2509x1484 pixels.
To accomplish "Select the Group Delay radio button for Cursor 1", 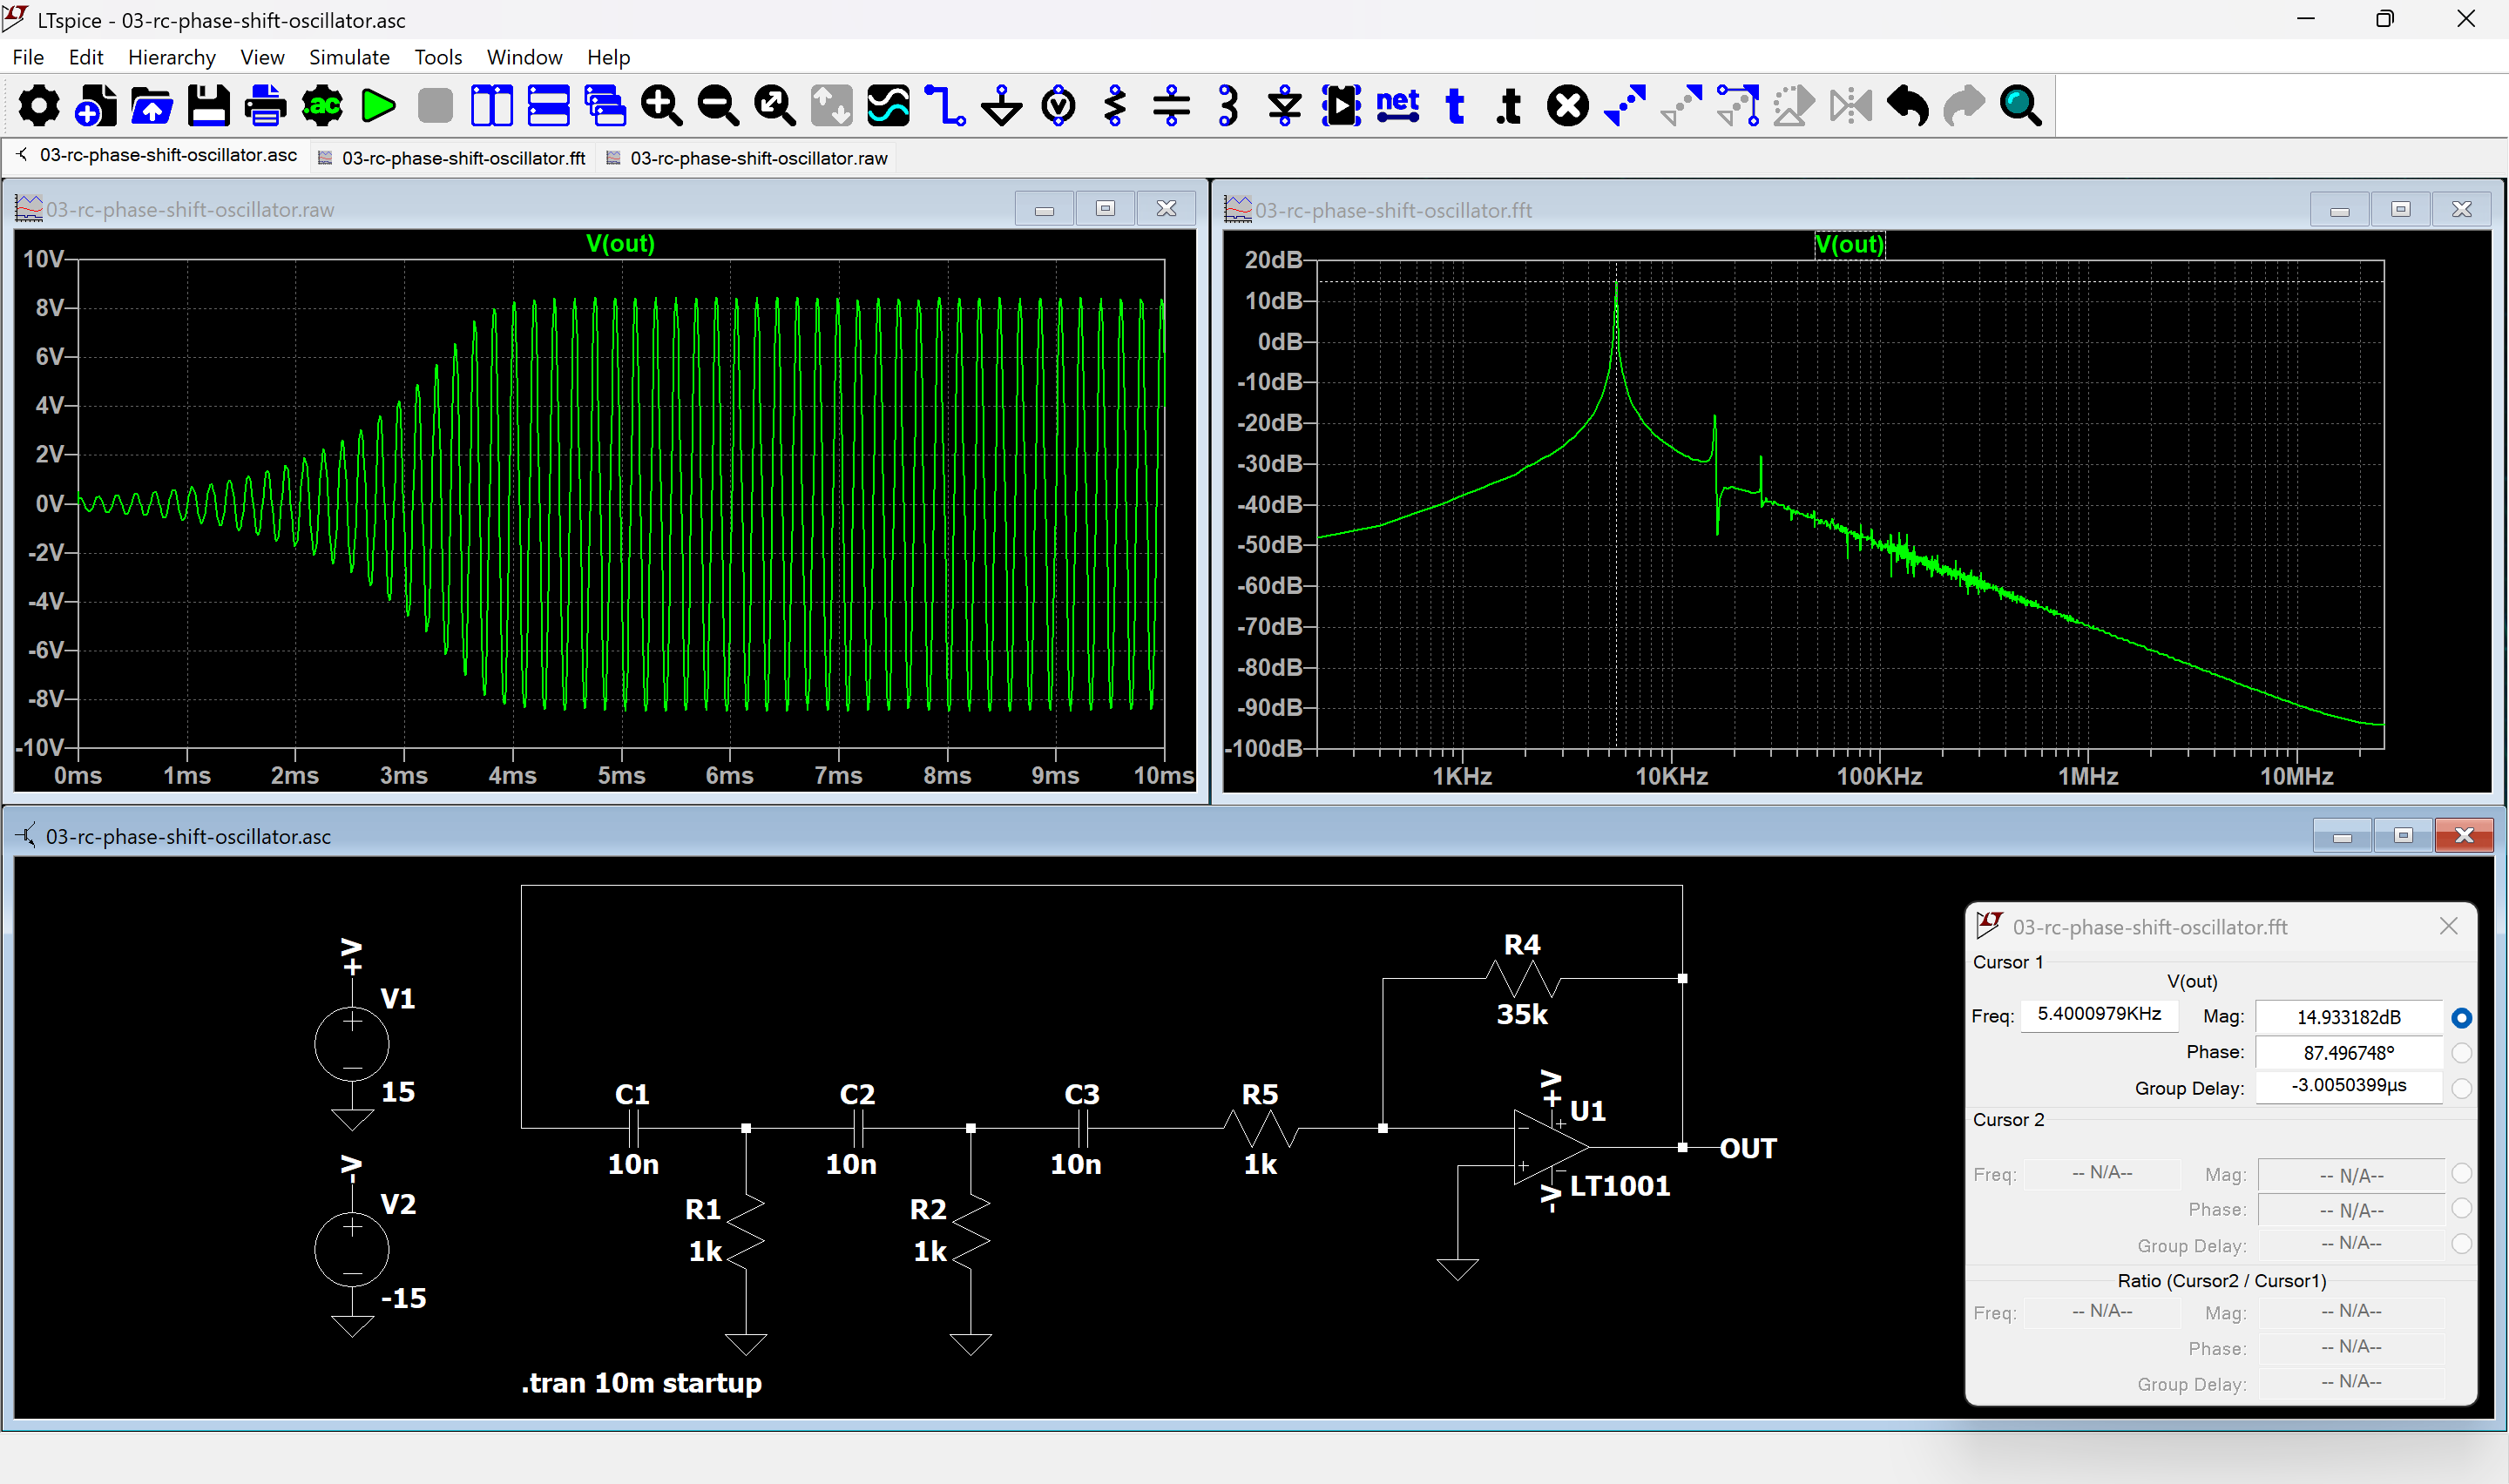I will click(2461, 1087).
